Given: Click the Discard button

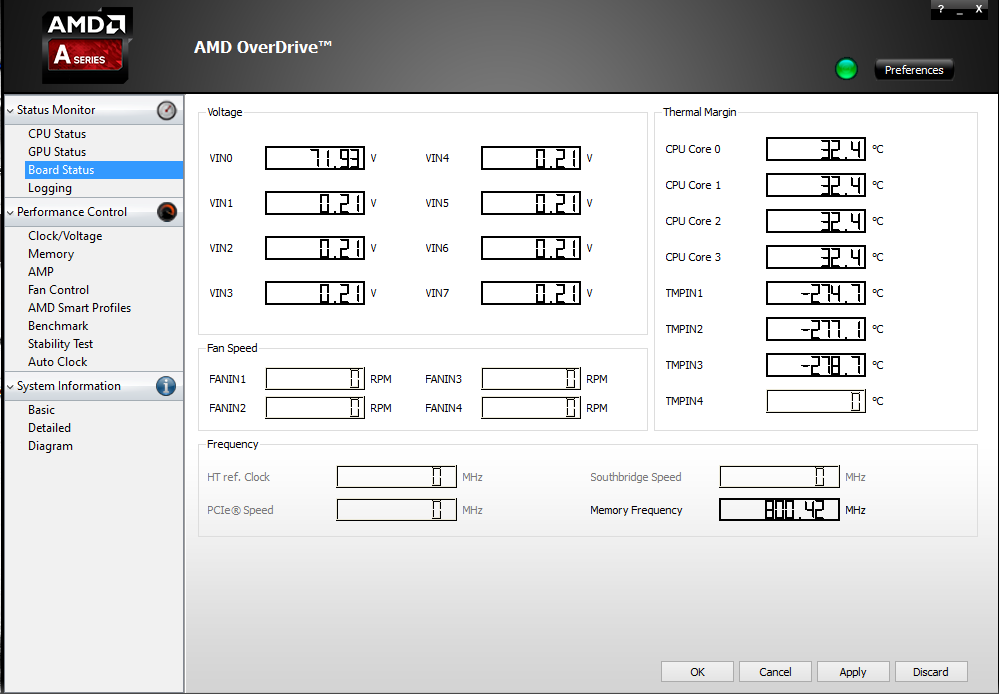Looking at the screenshot, I should pos(931,672).
